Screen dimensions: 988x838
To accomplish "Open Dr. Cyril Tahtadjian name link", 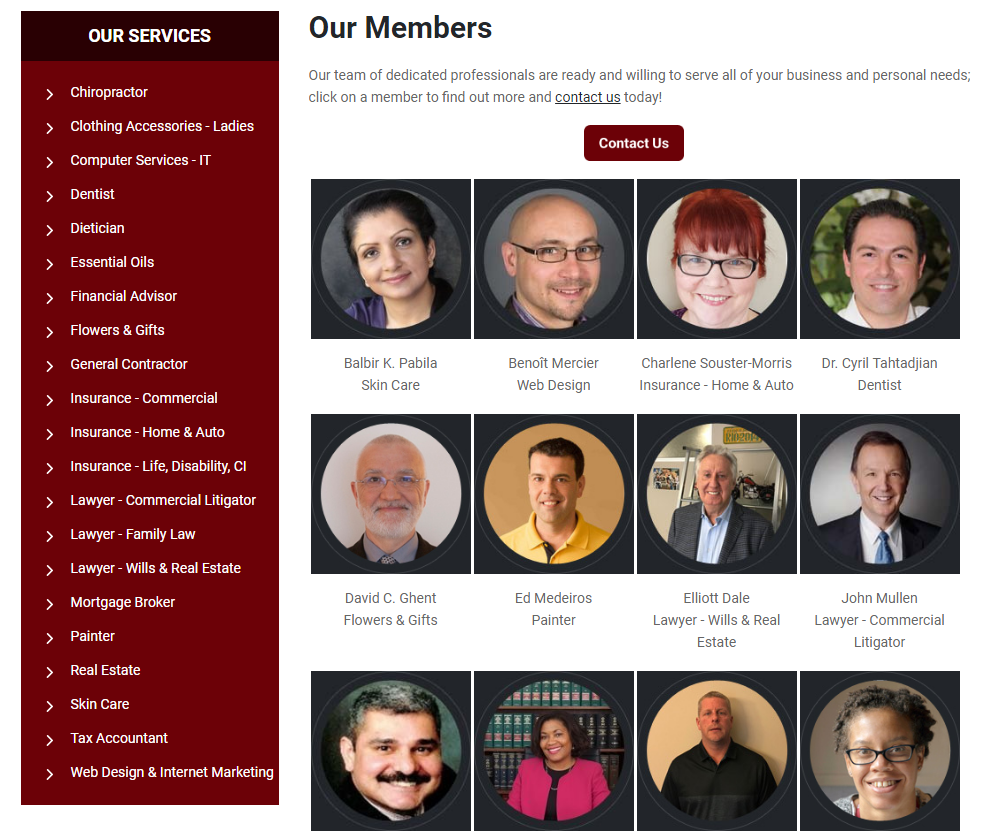I will [880, 363].
